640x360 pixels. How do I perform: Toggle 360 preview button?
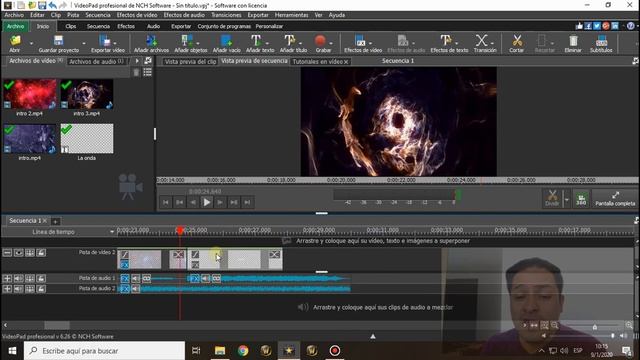(581, 199)
